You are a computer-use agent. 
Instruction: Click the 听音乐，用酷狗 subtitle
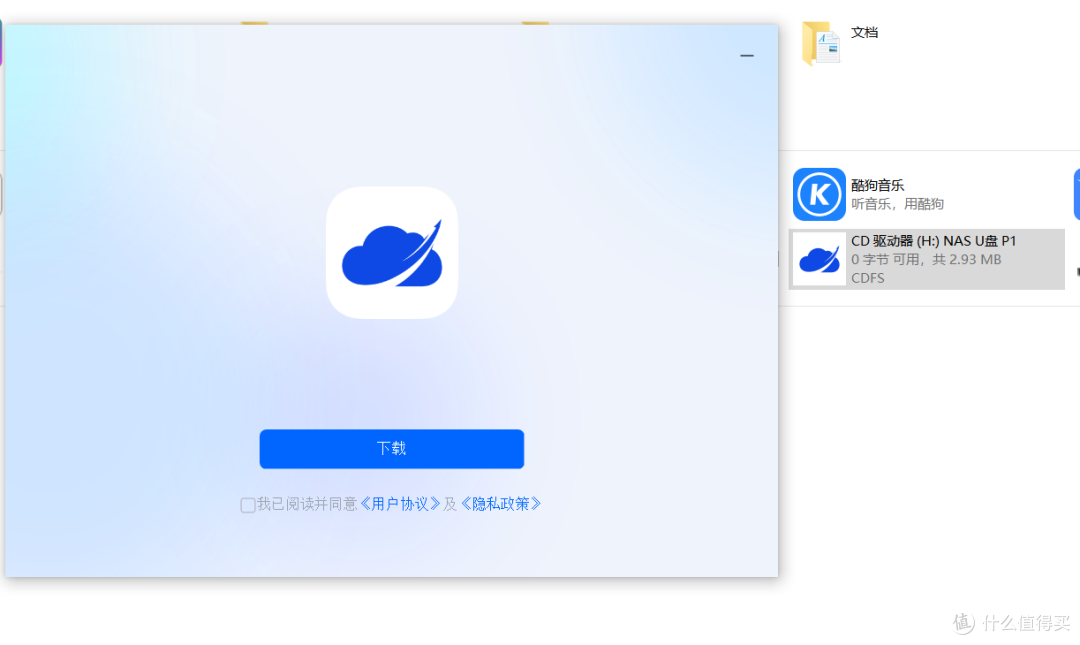[x=897, y=204]
